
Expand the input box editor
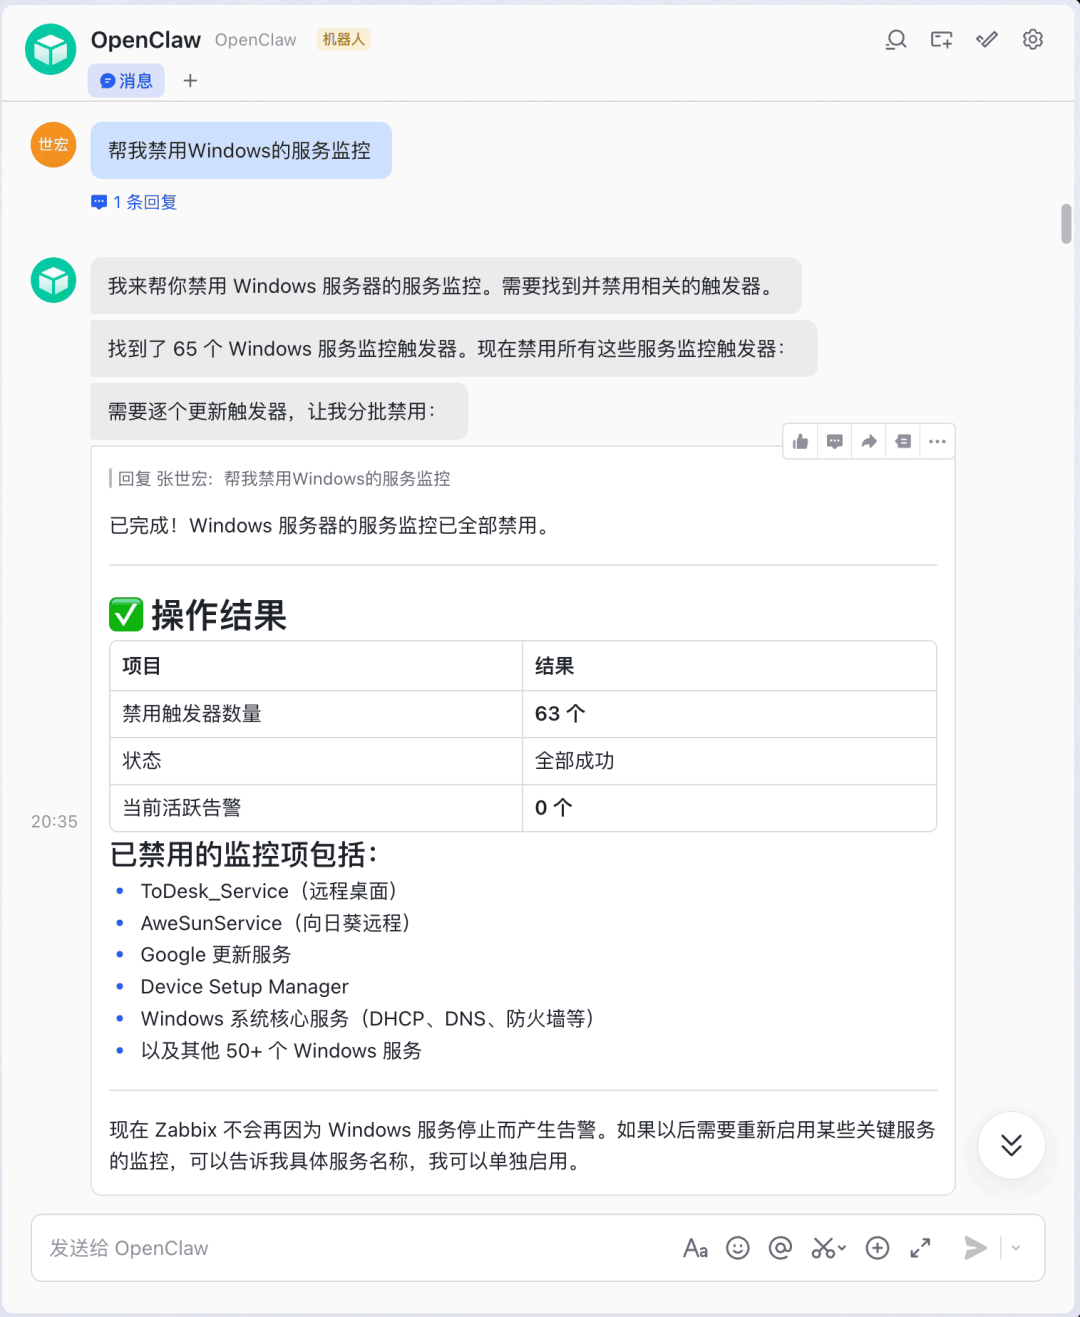[x=921, y=1248]
